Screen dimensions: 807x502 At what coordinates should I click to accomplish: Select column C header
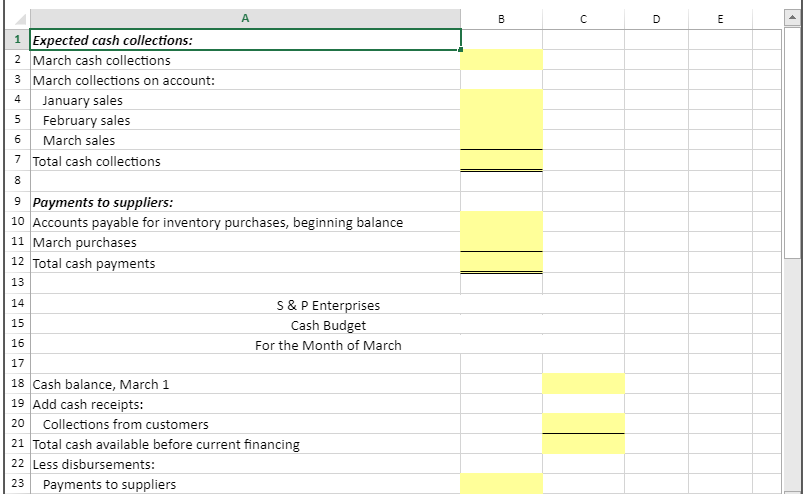583,19
